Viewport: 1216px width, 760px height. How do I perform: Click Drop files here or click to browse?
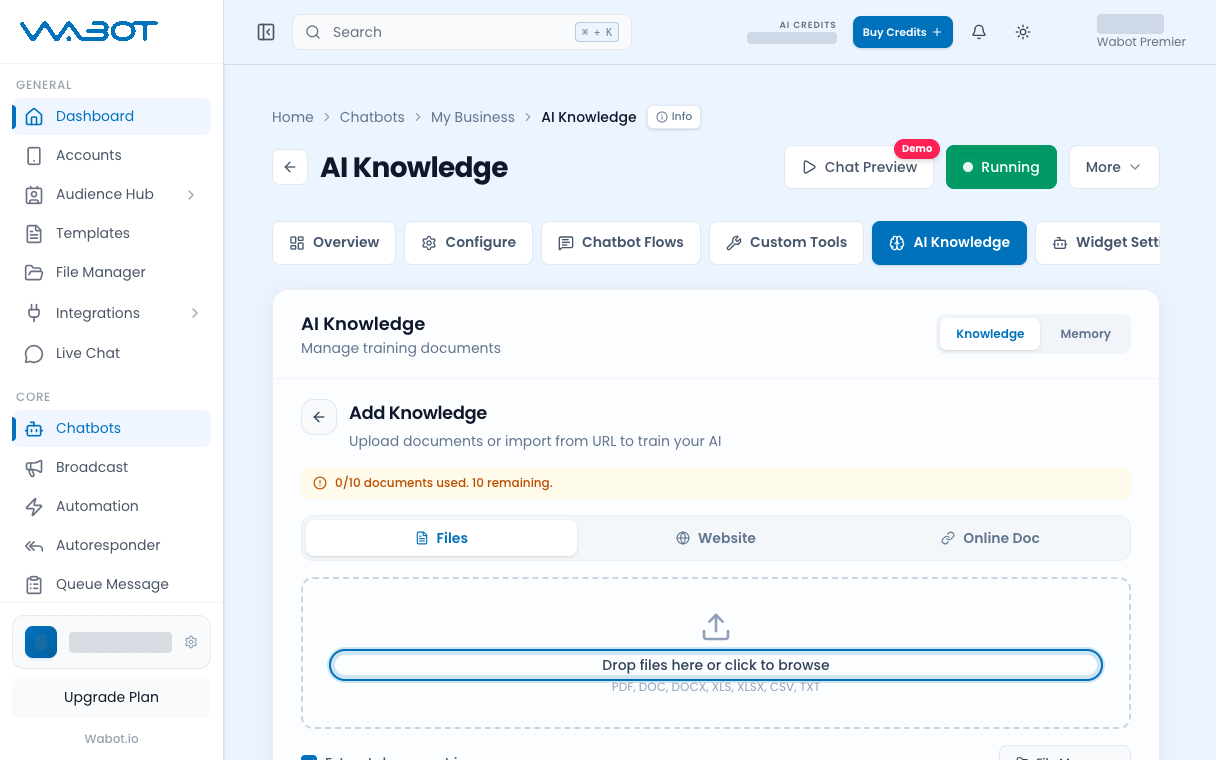tap(716, 665)
